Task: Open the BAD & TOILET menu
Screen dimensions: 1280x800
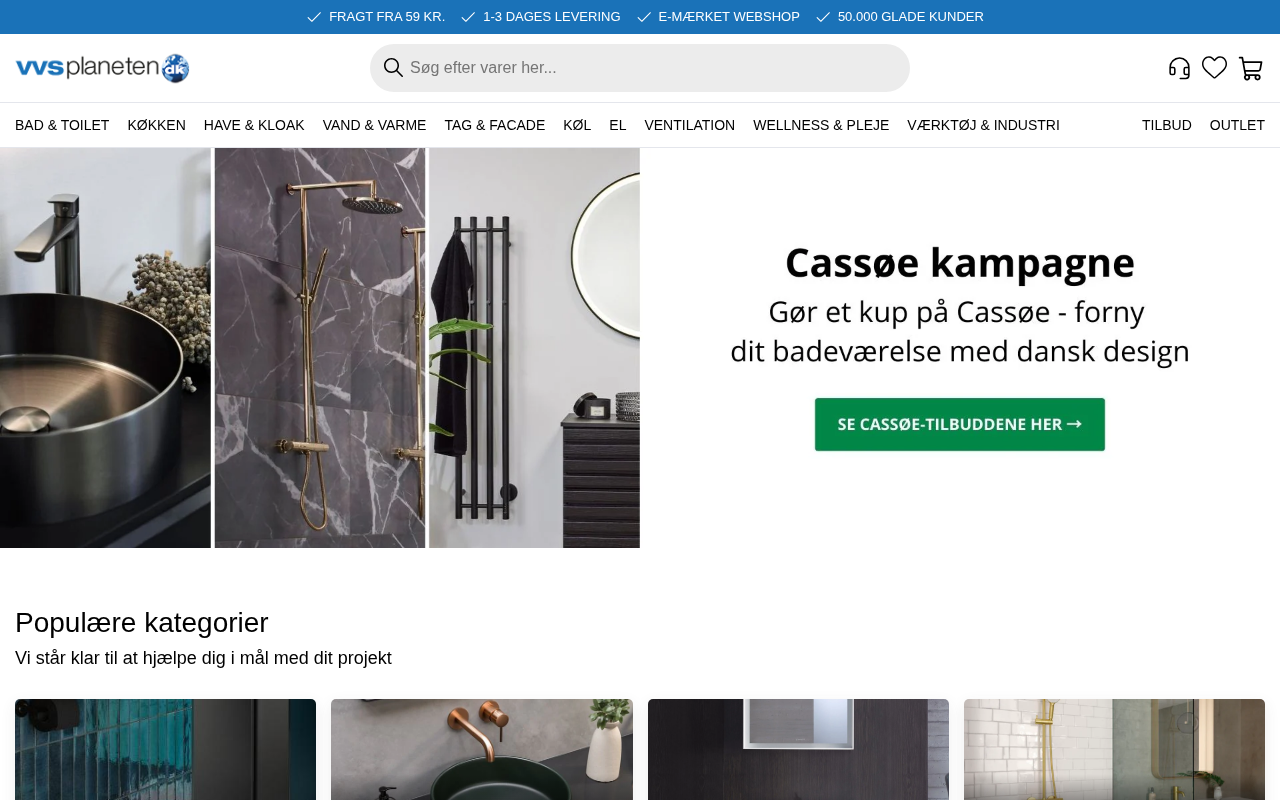Action: (62, 125)
